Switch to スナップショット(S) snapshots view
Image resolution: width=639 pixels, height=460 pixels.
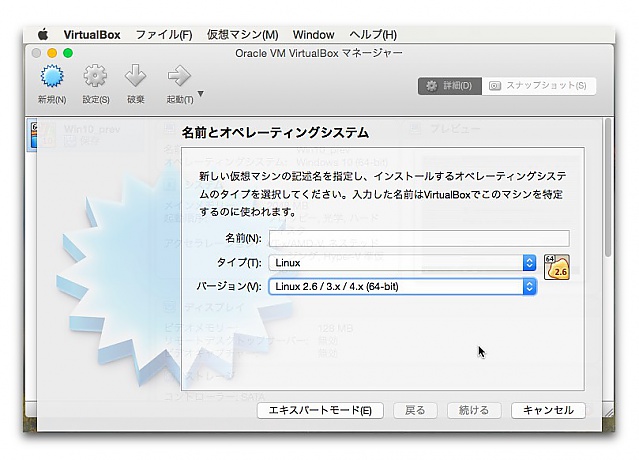tap(540, 86)
